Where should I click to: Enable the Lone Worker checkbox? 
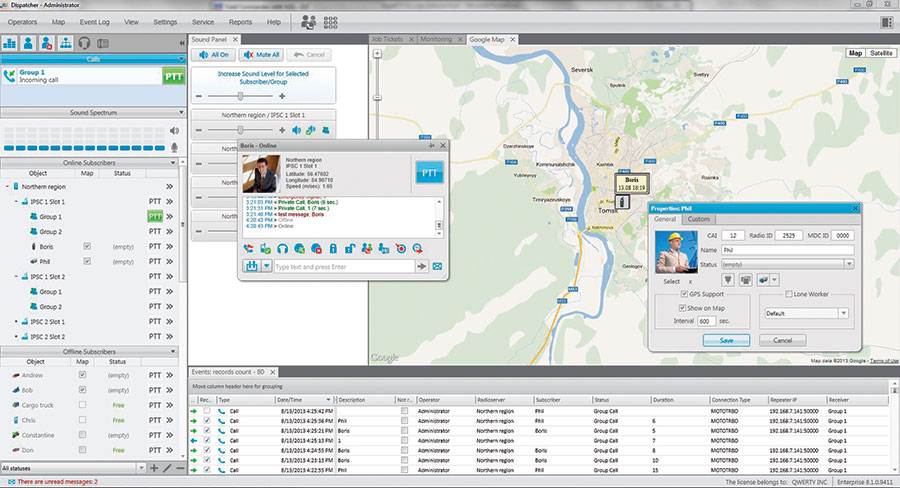click(x=788, y=294)
